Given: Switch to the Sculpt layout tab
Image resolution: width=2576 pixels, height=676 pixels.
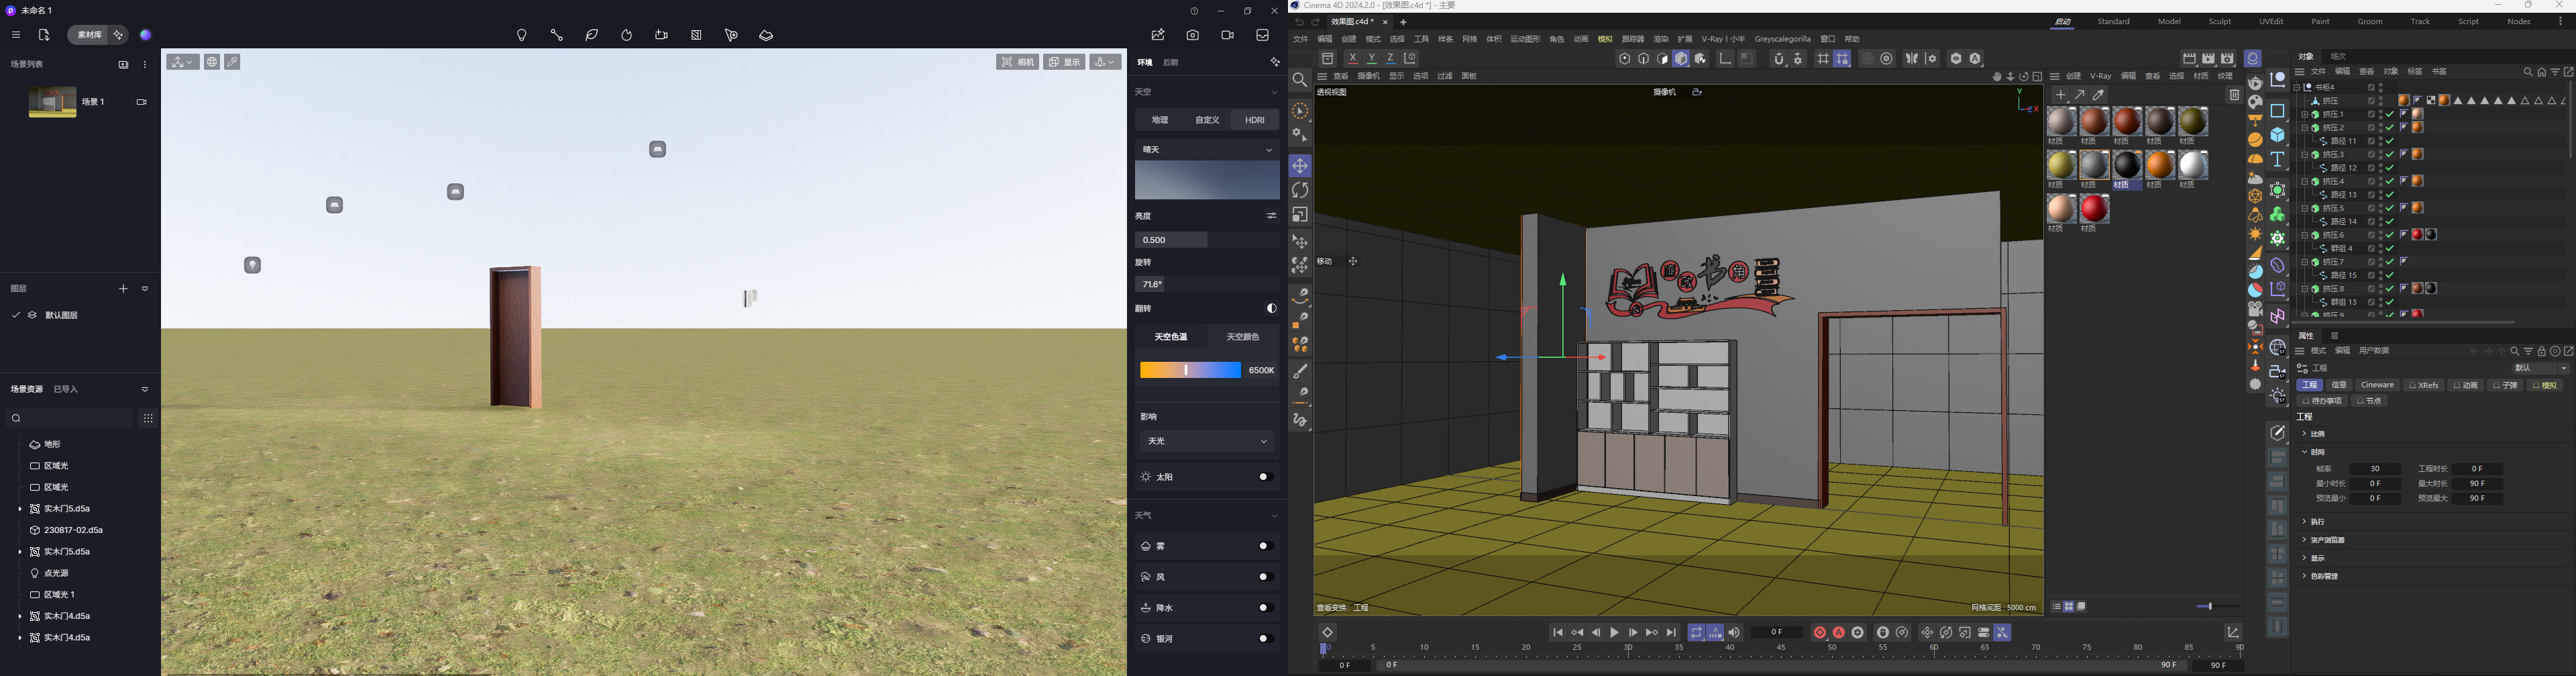Looking at the screenshot, I should tap(2220, 22).
